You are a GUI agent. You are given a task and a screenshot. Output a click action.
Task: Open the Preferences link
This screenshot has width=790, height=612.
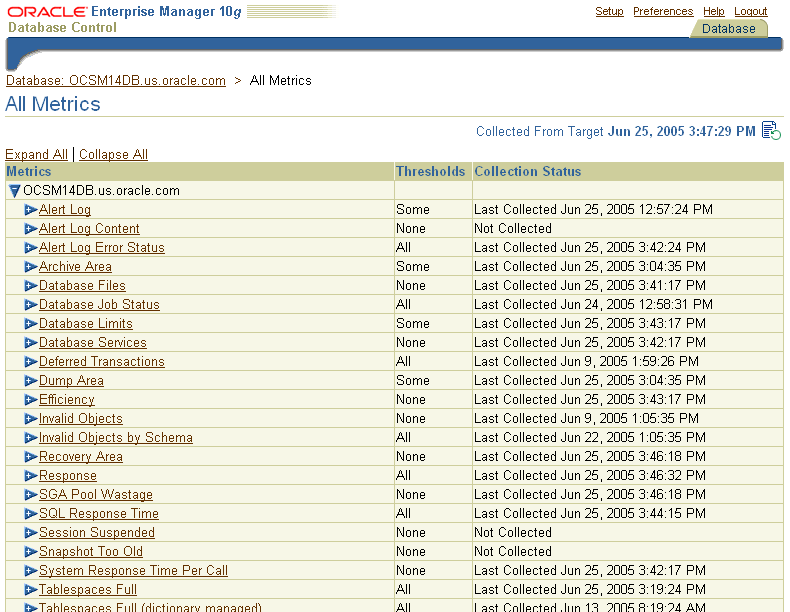click(663, 11)
